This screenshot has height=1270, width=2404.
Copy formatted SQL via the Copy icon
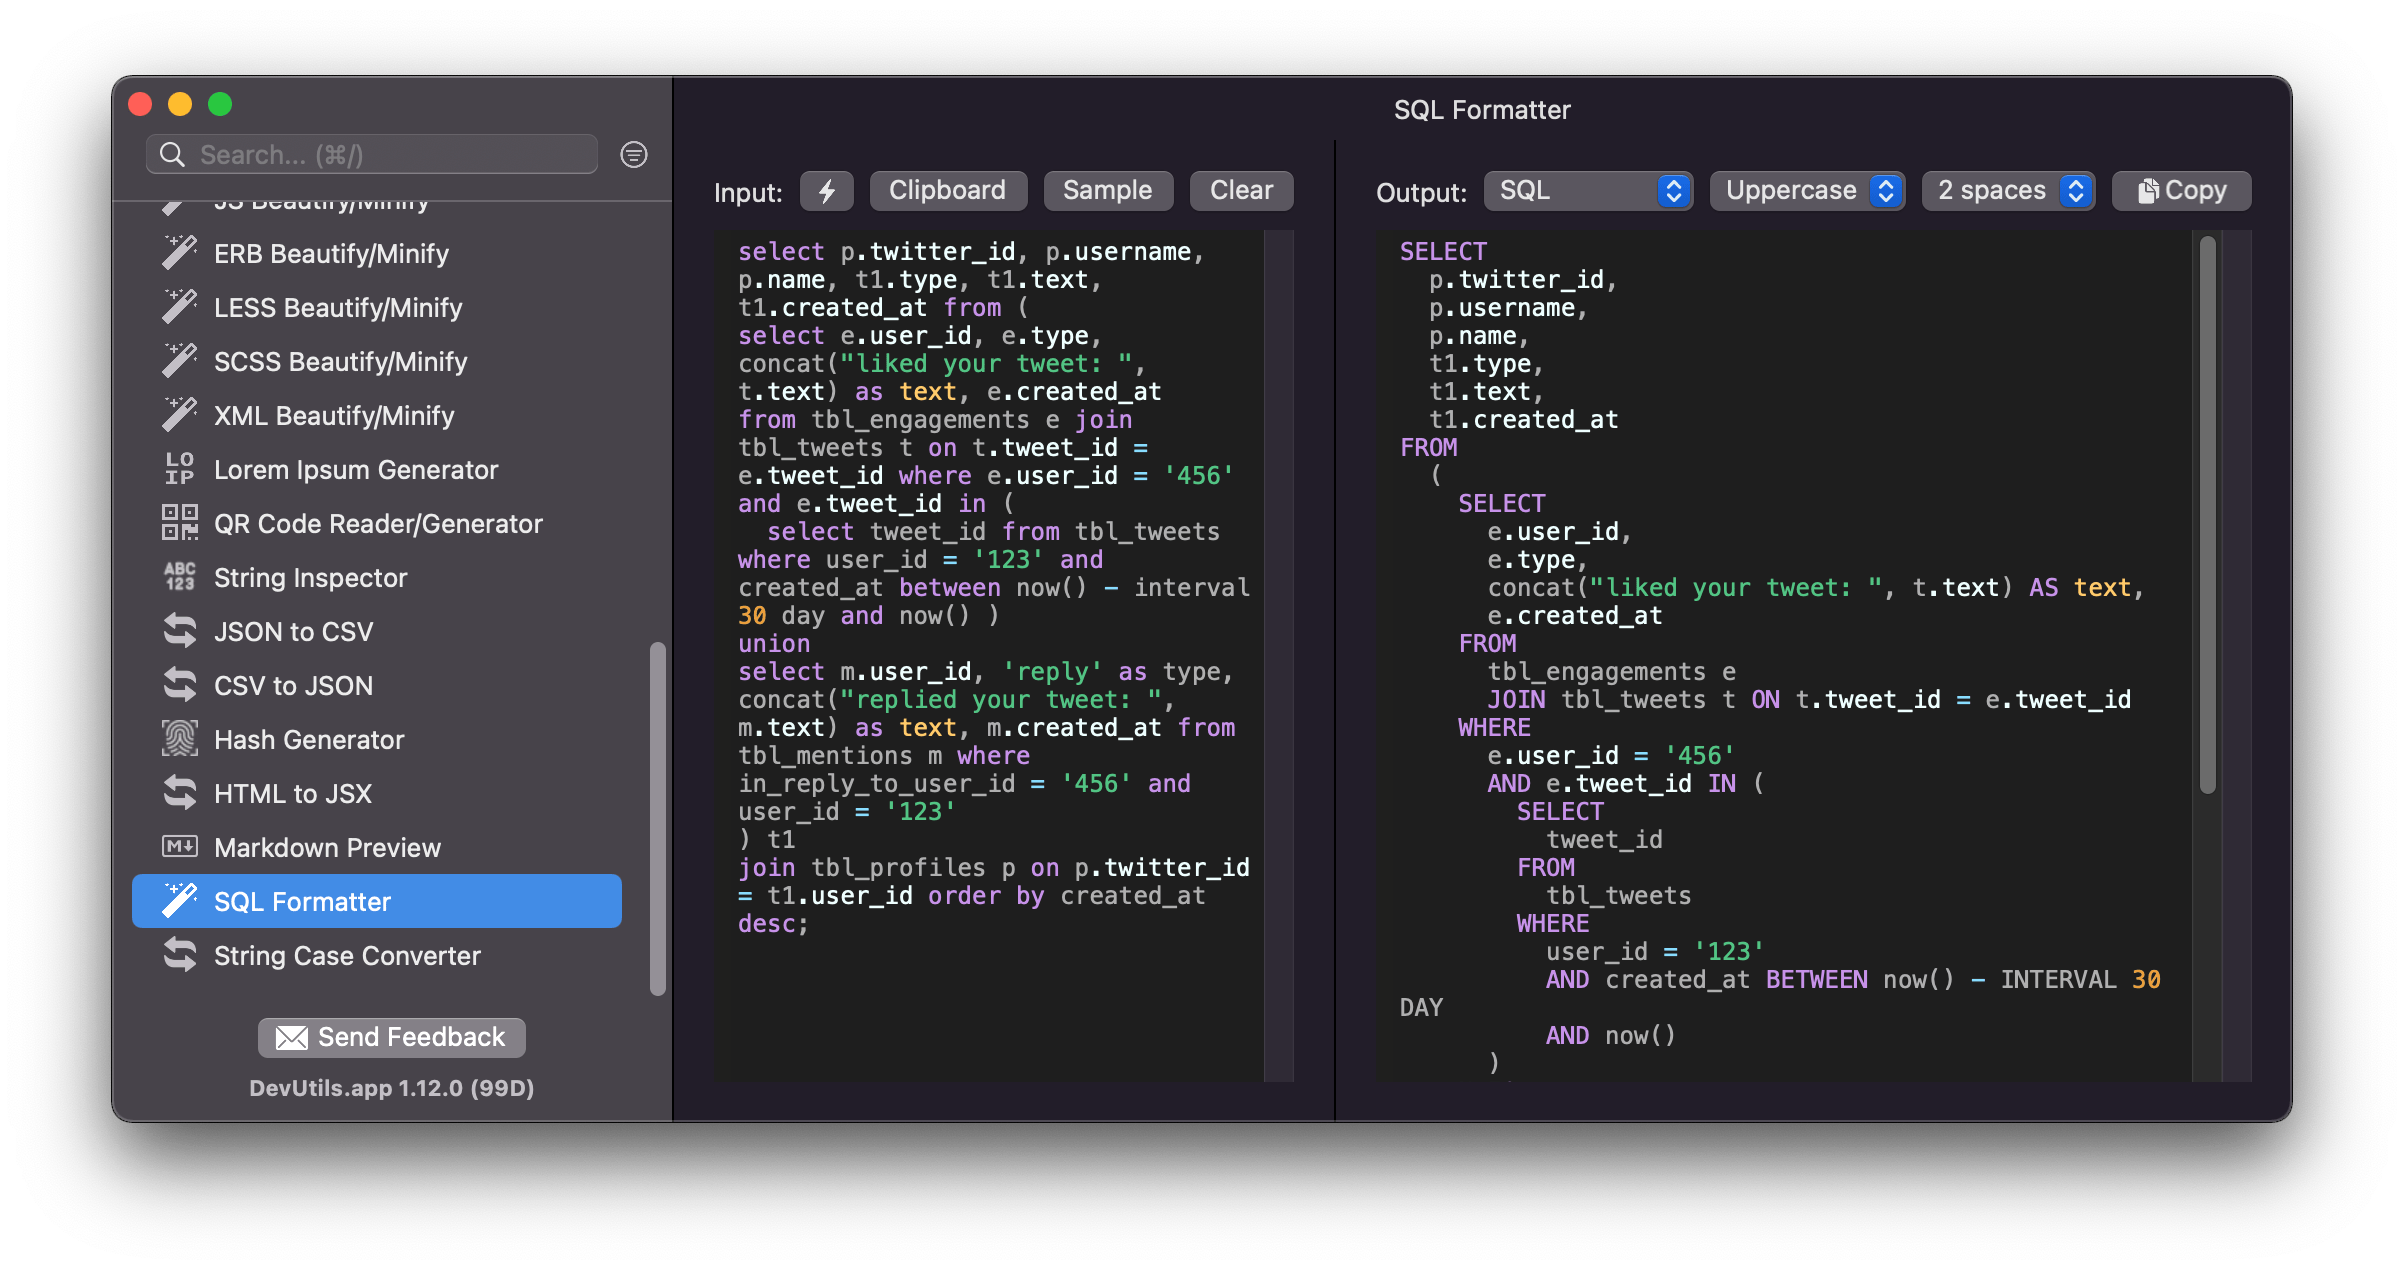click(x=2147, y=190)
